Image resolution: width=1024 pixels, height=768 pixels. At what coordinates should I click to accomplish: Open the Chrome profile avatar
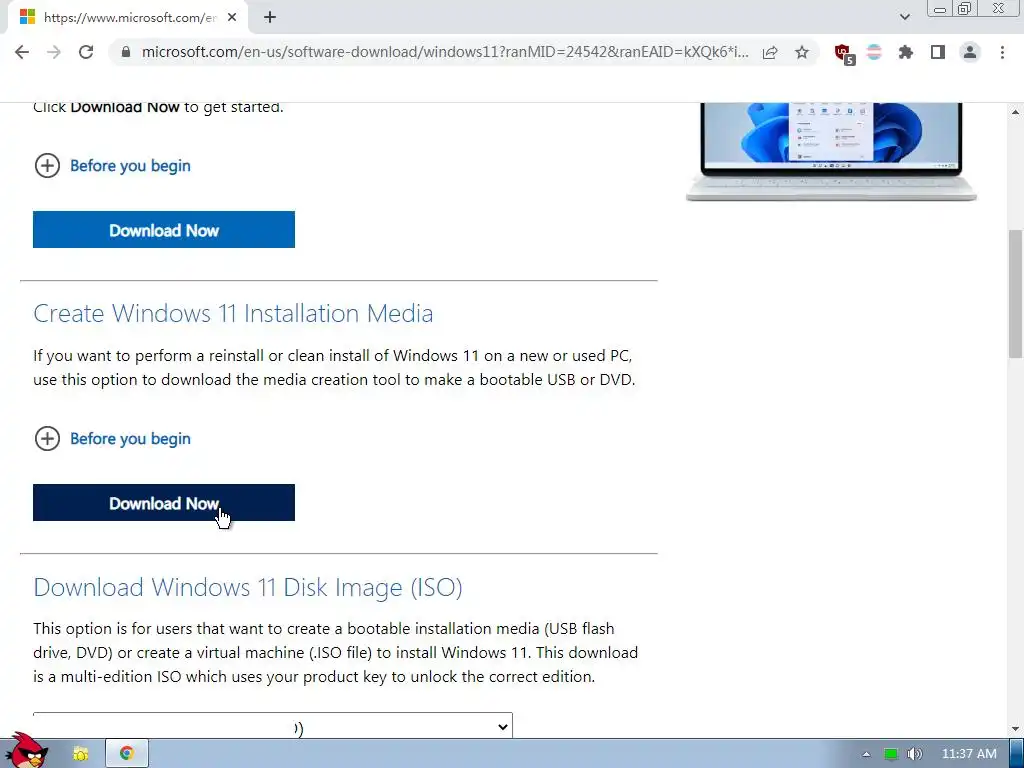(x=970, y=52)
